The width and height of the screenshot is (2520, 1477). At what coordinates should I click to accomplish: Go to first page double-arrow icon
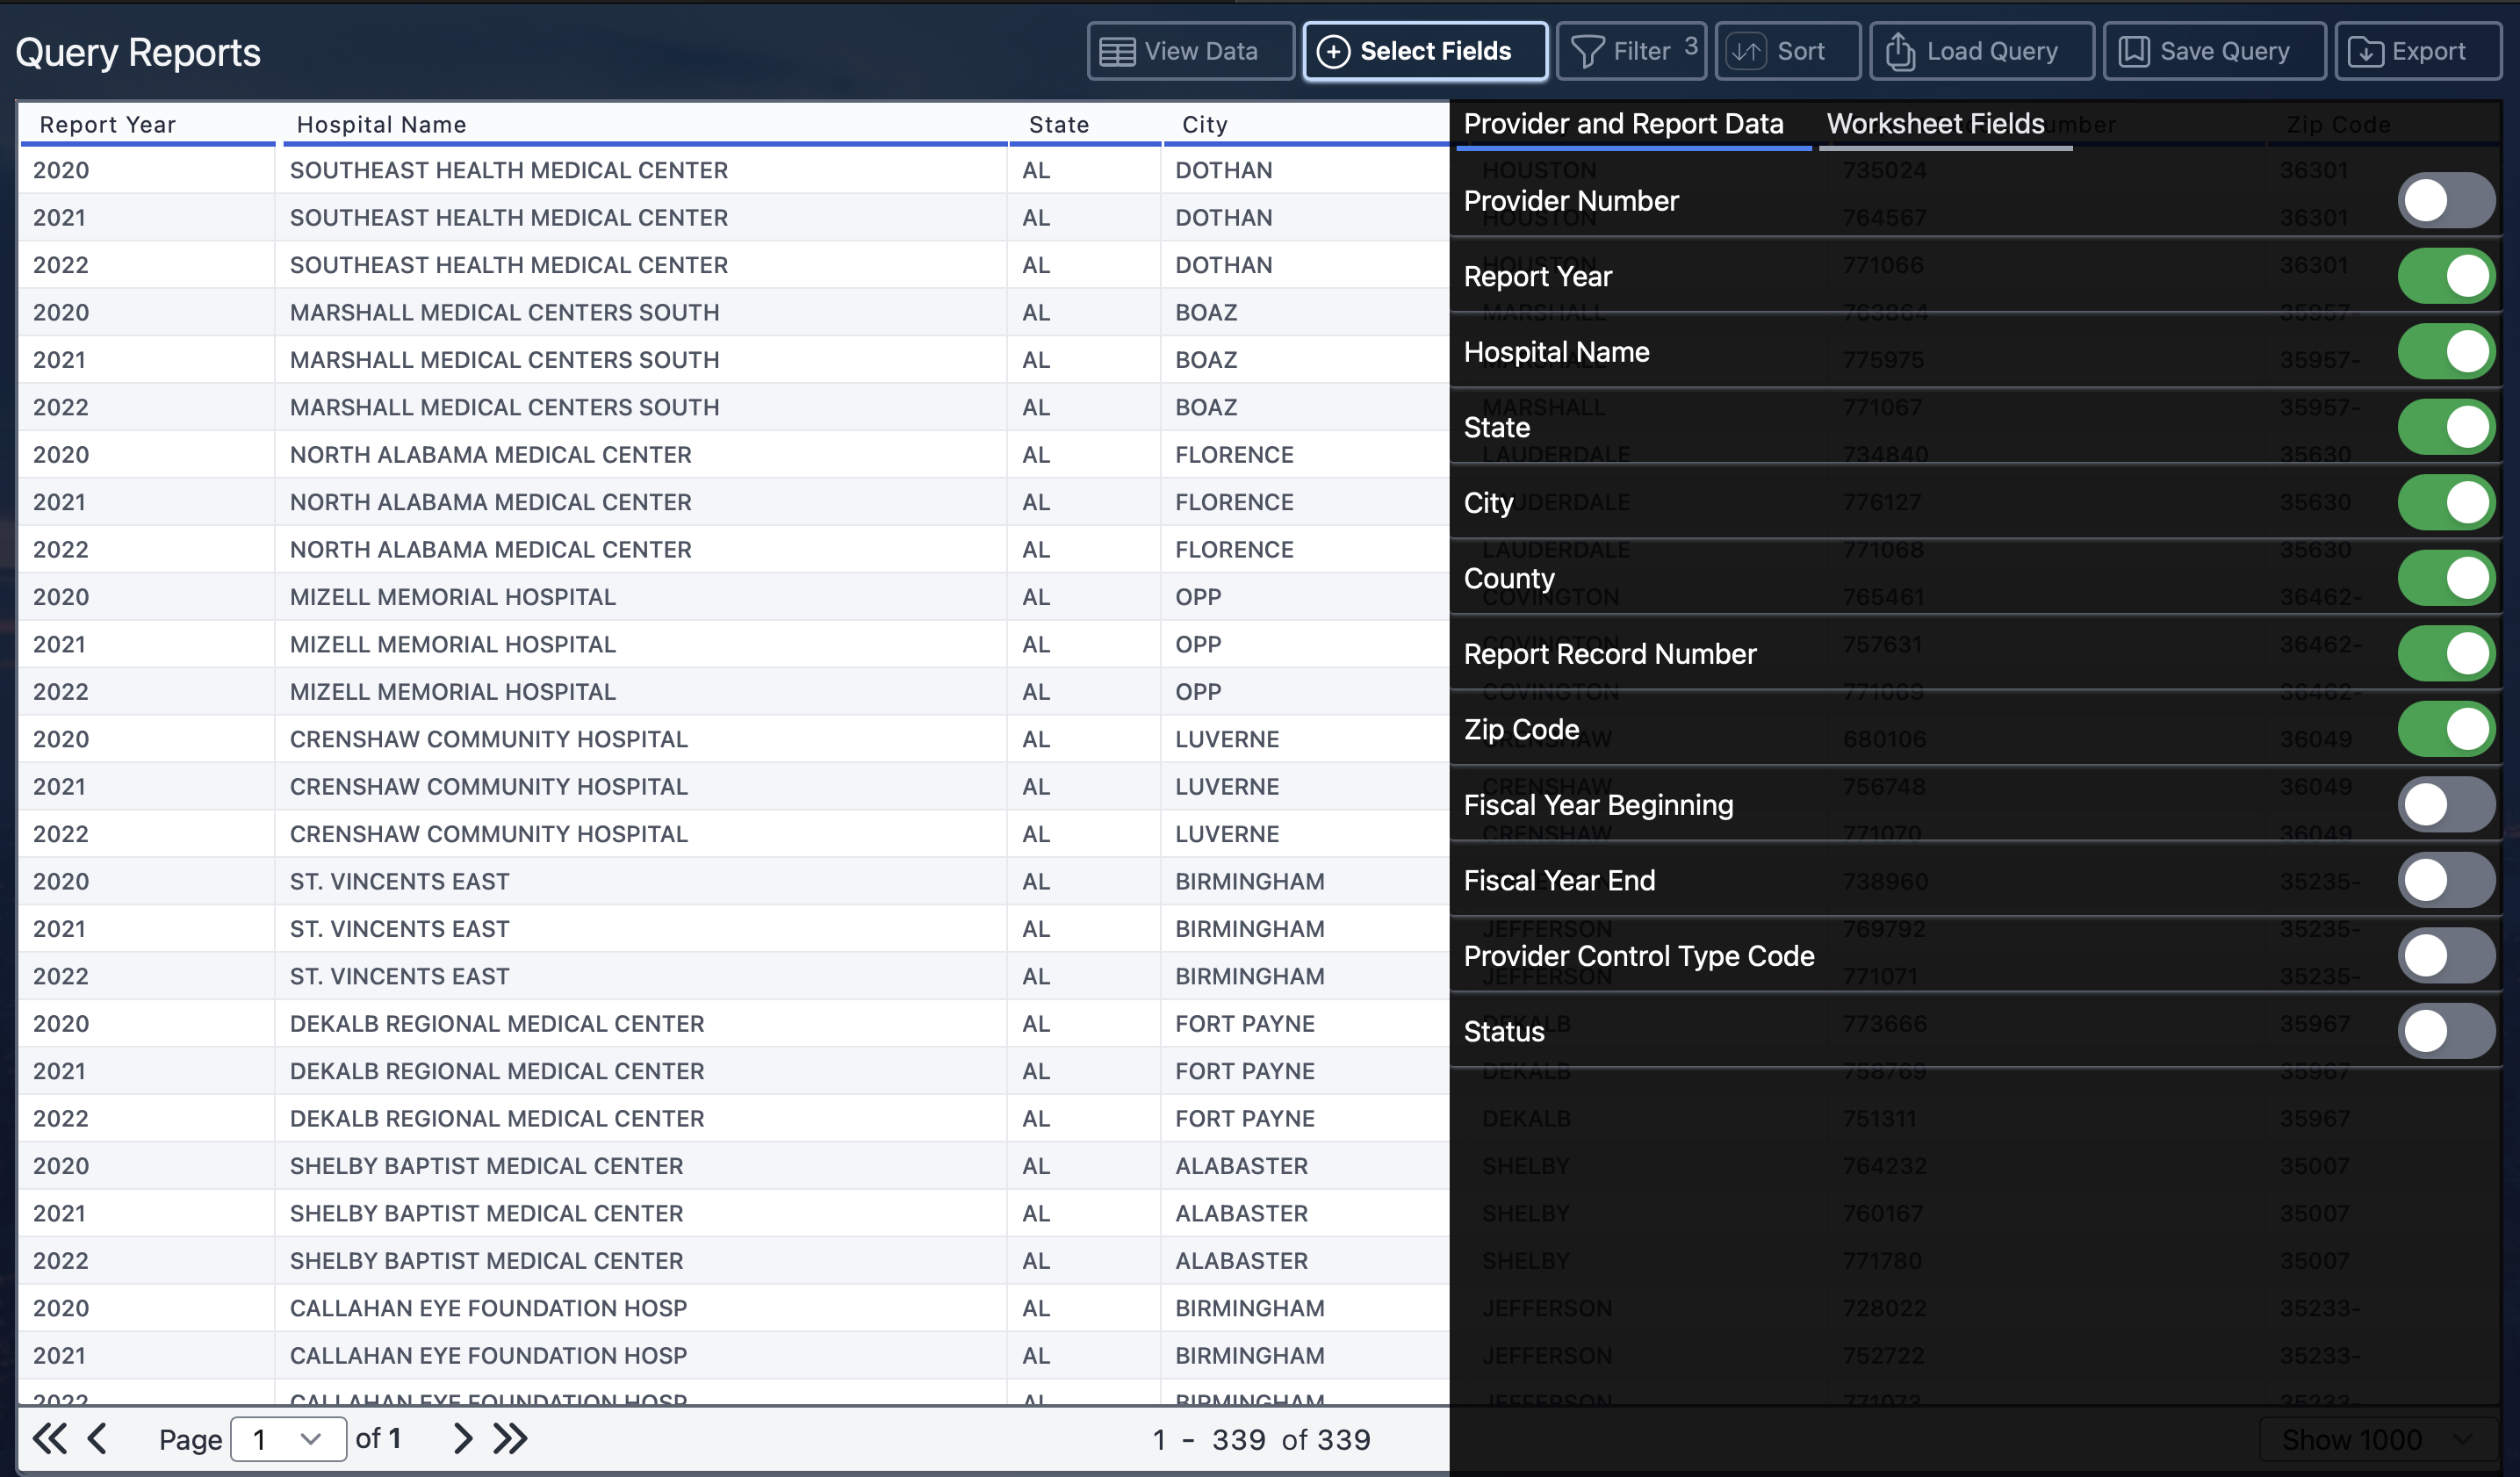coord(50,1438)
